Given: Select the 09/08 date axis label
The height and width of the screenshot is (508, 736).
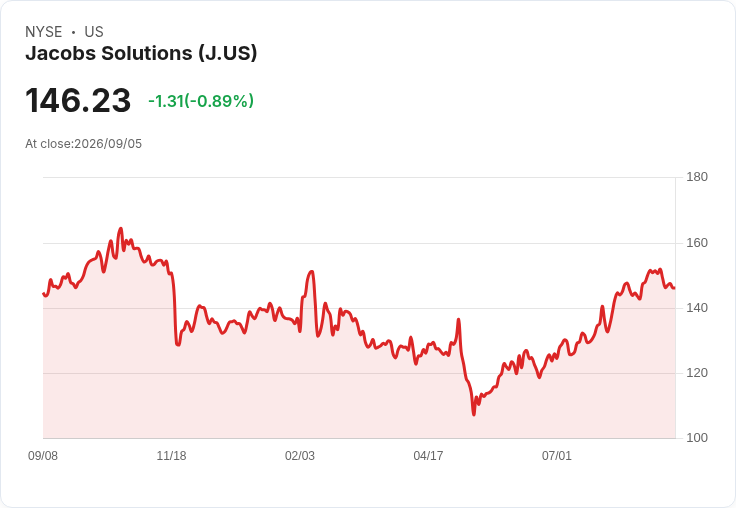Looking at the screenshot, I should (43, 455).
